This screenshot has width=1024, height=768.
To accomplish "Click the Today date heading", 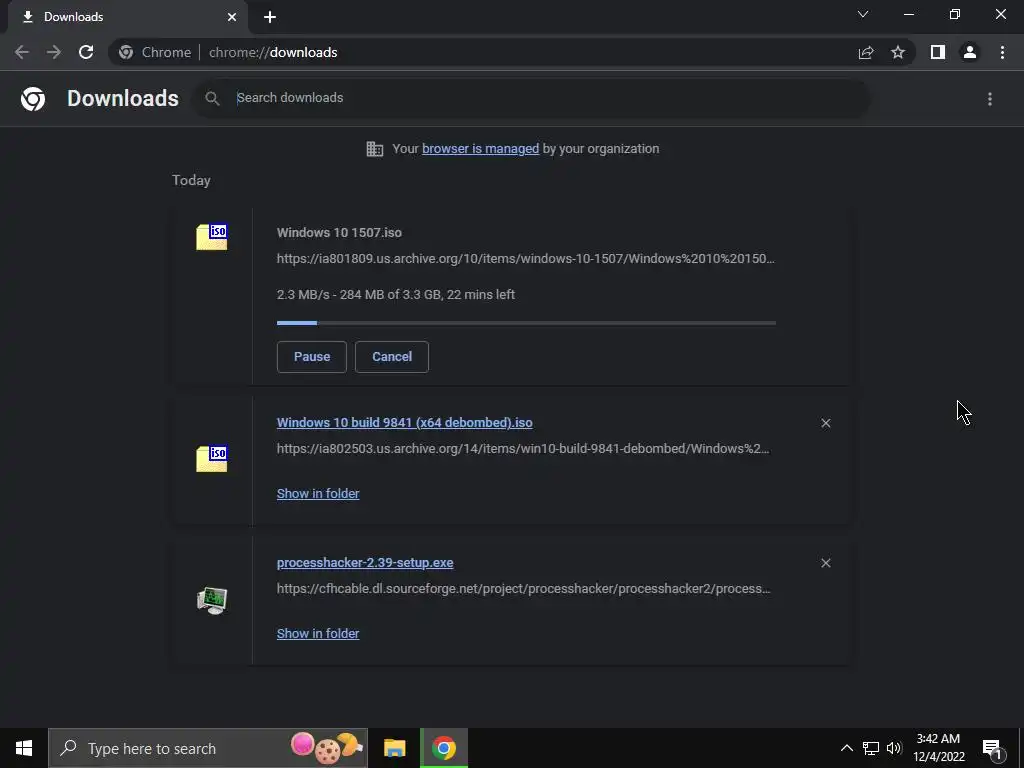I will tap(191, 180).
